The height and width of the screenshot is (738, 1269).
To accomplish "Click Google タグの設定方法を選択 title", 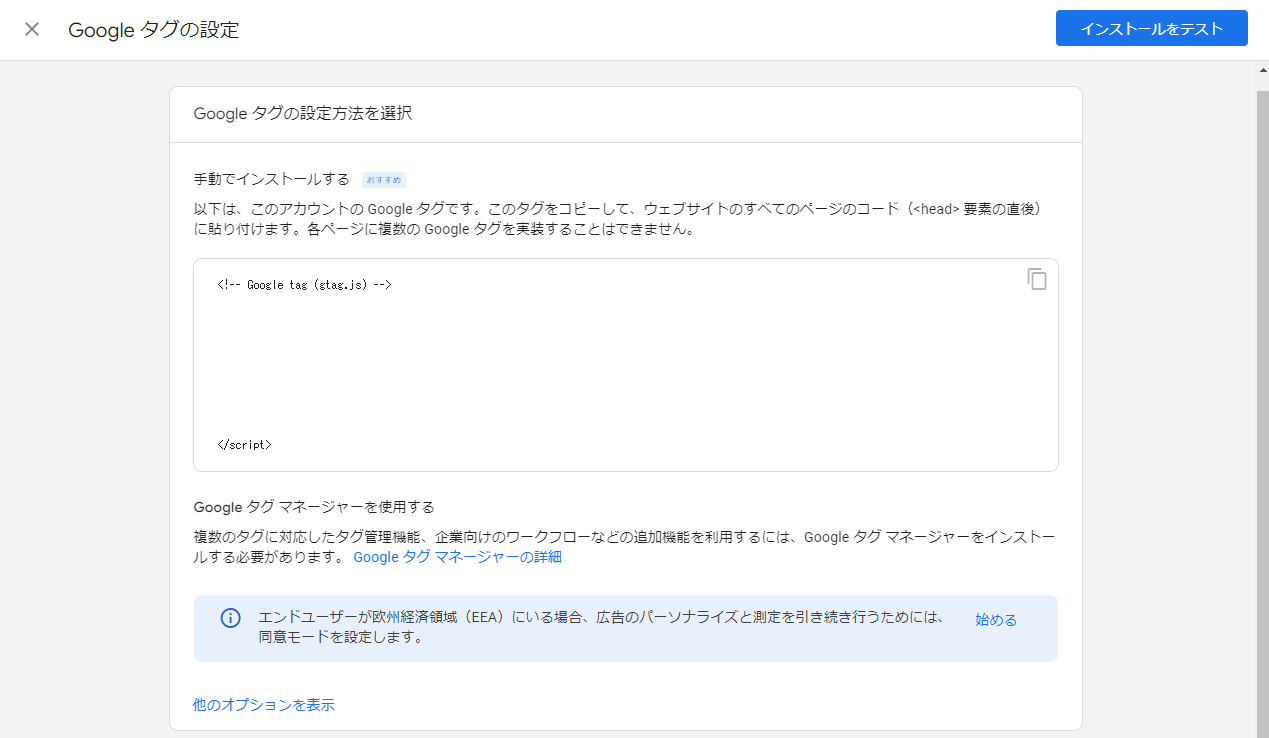I will (302, 114).
